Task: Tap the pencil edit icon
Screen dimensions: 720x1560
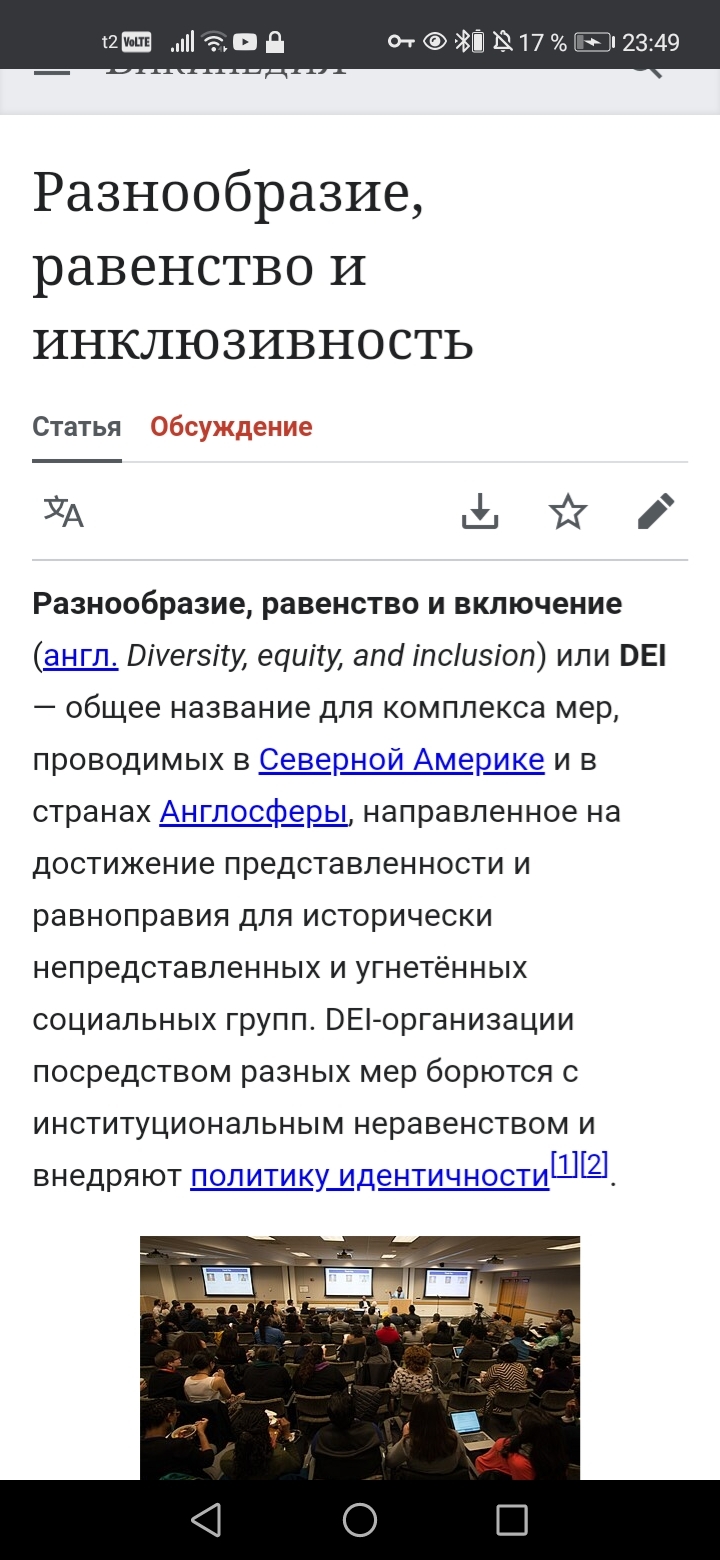Action: click(x=656, y=512)
